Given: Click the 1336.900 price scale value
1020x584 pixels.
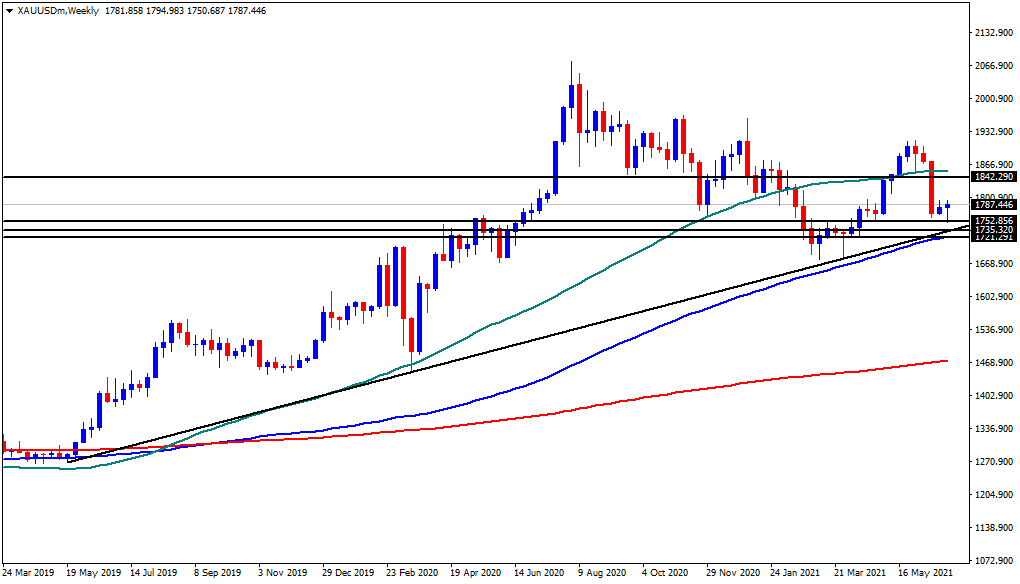Looking at the screenshot, I should [x=994, y=429].
